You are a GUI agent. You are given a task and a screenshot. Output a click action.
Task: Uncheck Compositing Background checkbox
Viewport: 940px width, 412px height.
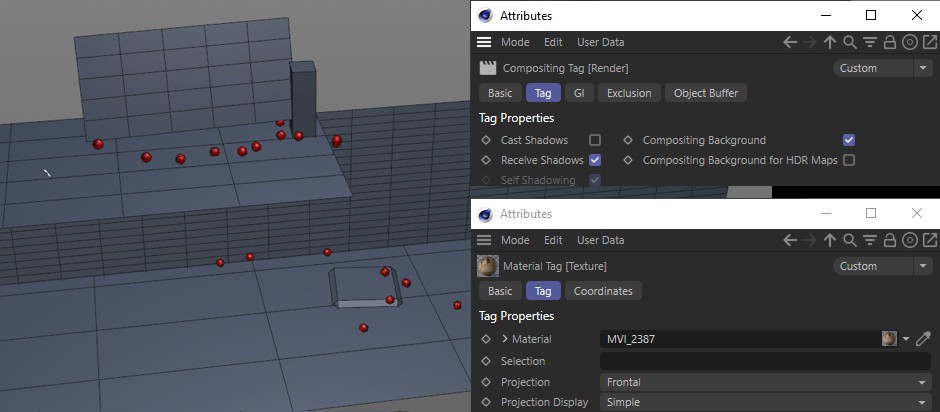(849, 140)
